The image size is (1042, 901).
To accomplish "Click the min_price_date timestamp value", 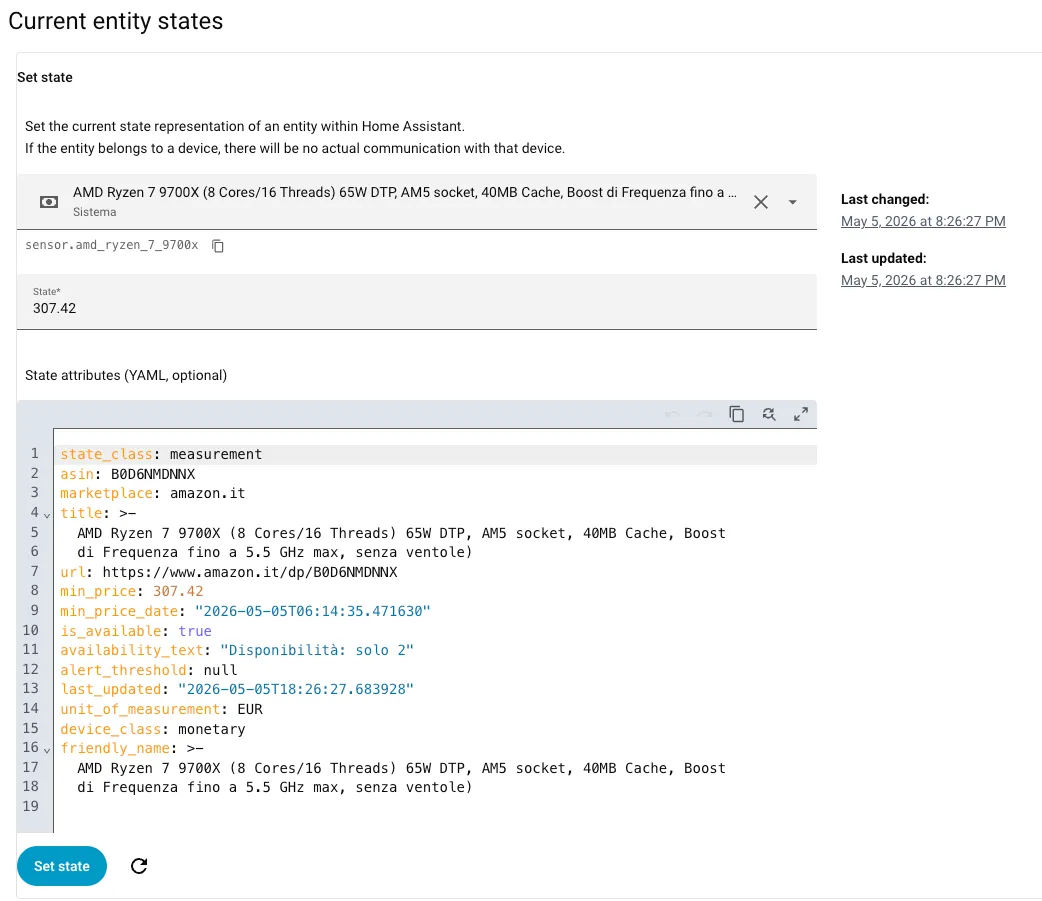I will click(312, 611).
